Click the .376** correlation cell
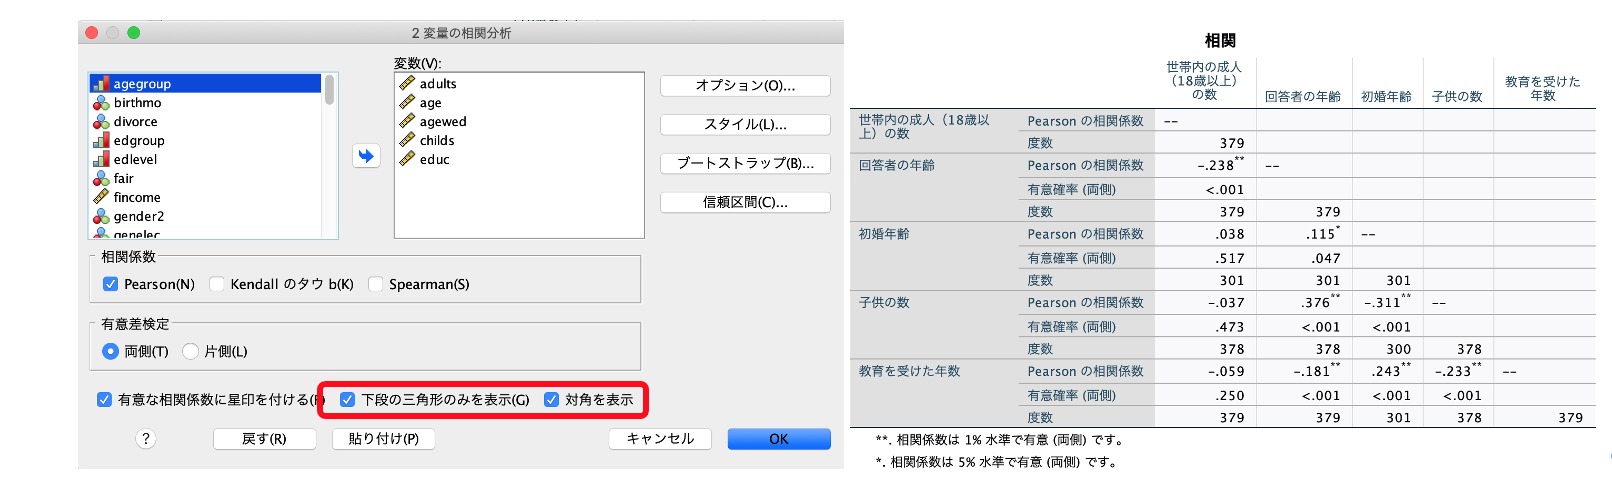The width and height of the screenshot is (1612, 478). [1321, 302]
